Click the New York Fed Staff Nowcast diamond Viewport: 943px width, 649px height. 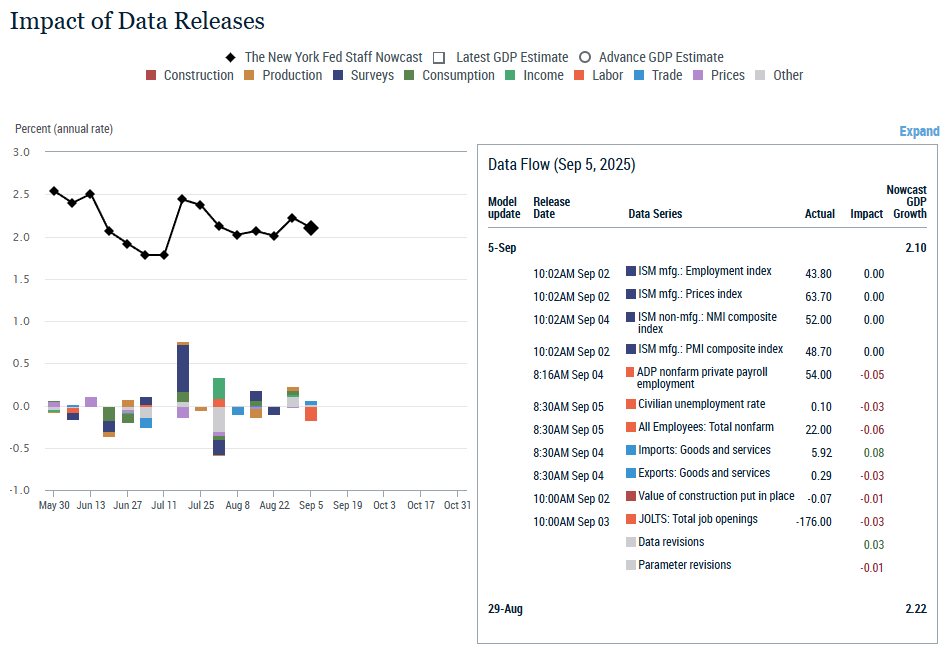pos(230,58)
